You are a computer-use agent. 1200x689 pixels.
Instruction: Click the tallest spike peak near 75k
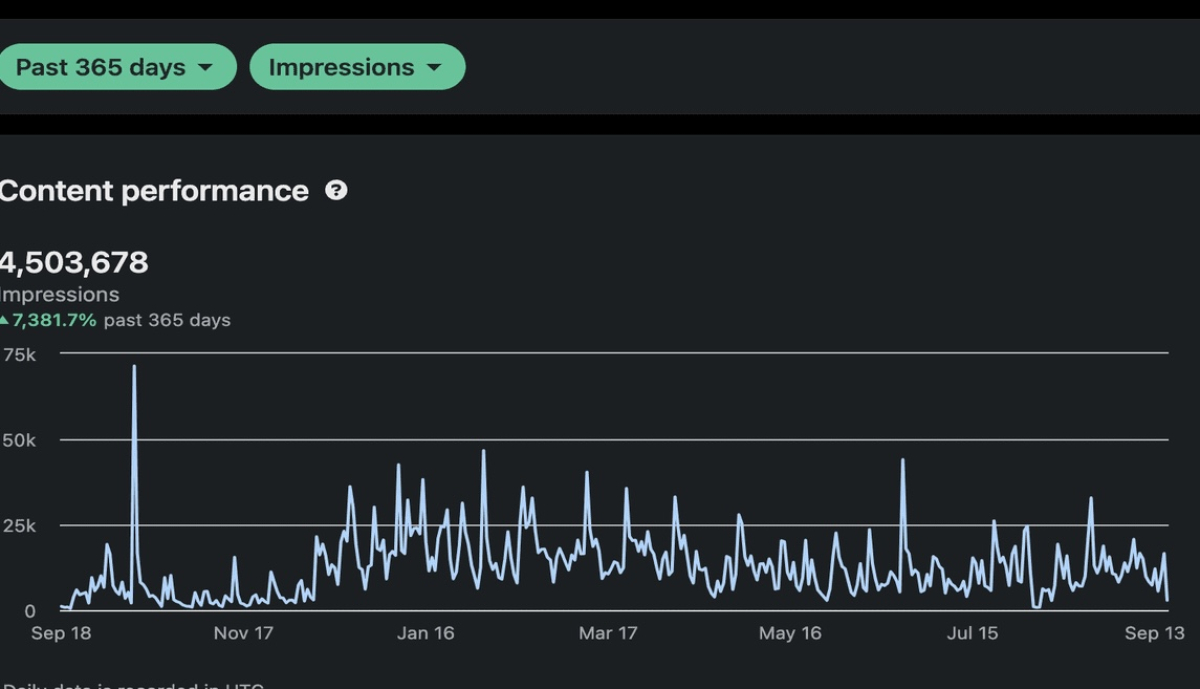134,368
